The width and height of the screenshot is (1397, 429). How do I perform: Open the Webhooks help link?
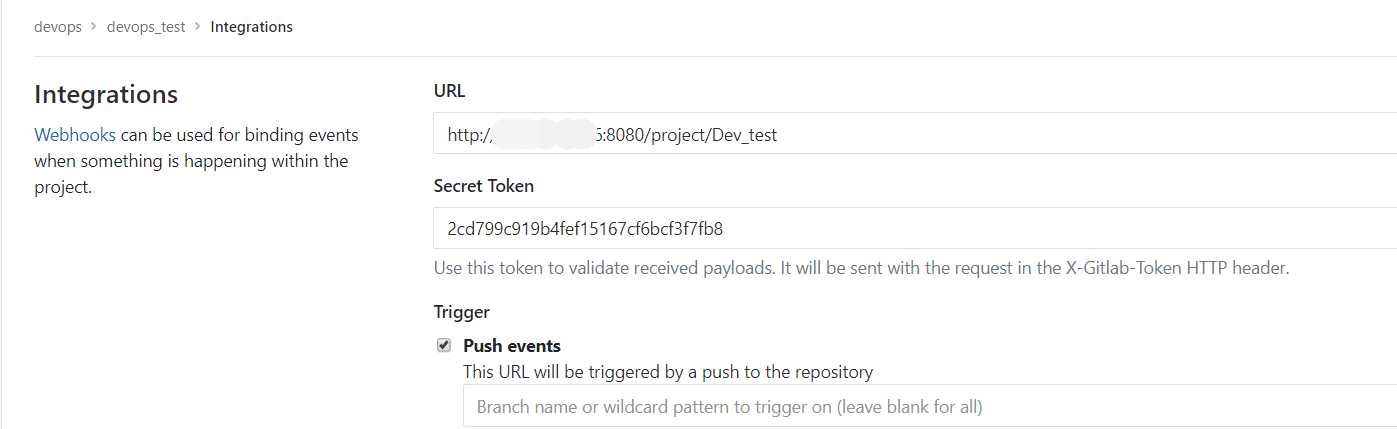pos(75,134)
